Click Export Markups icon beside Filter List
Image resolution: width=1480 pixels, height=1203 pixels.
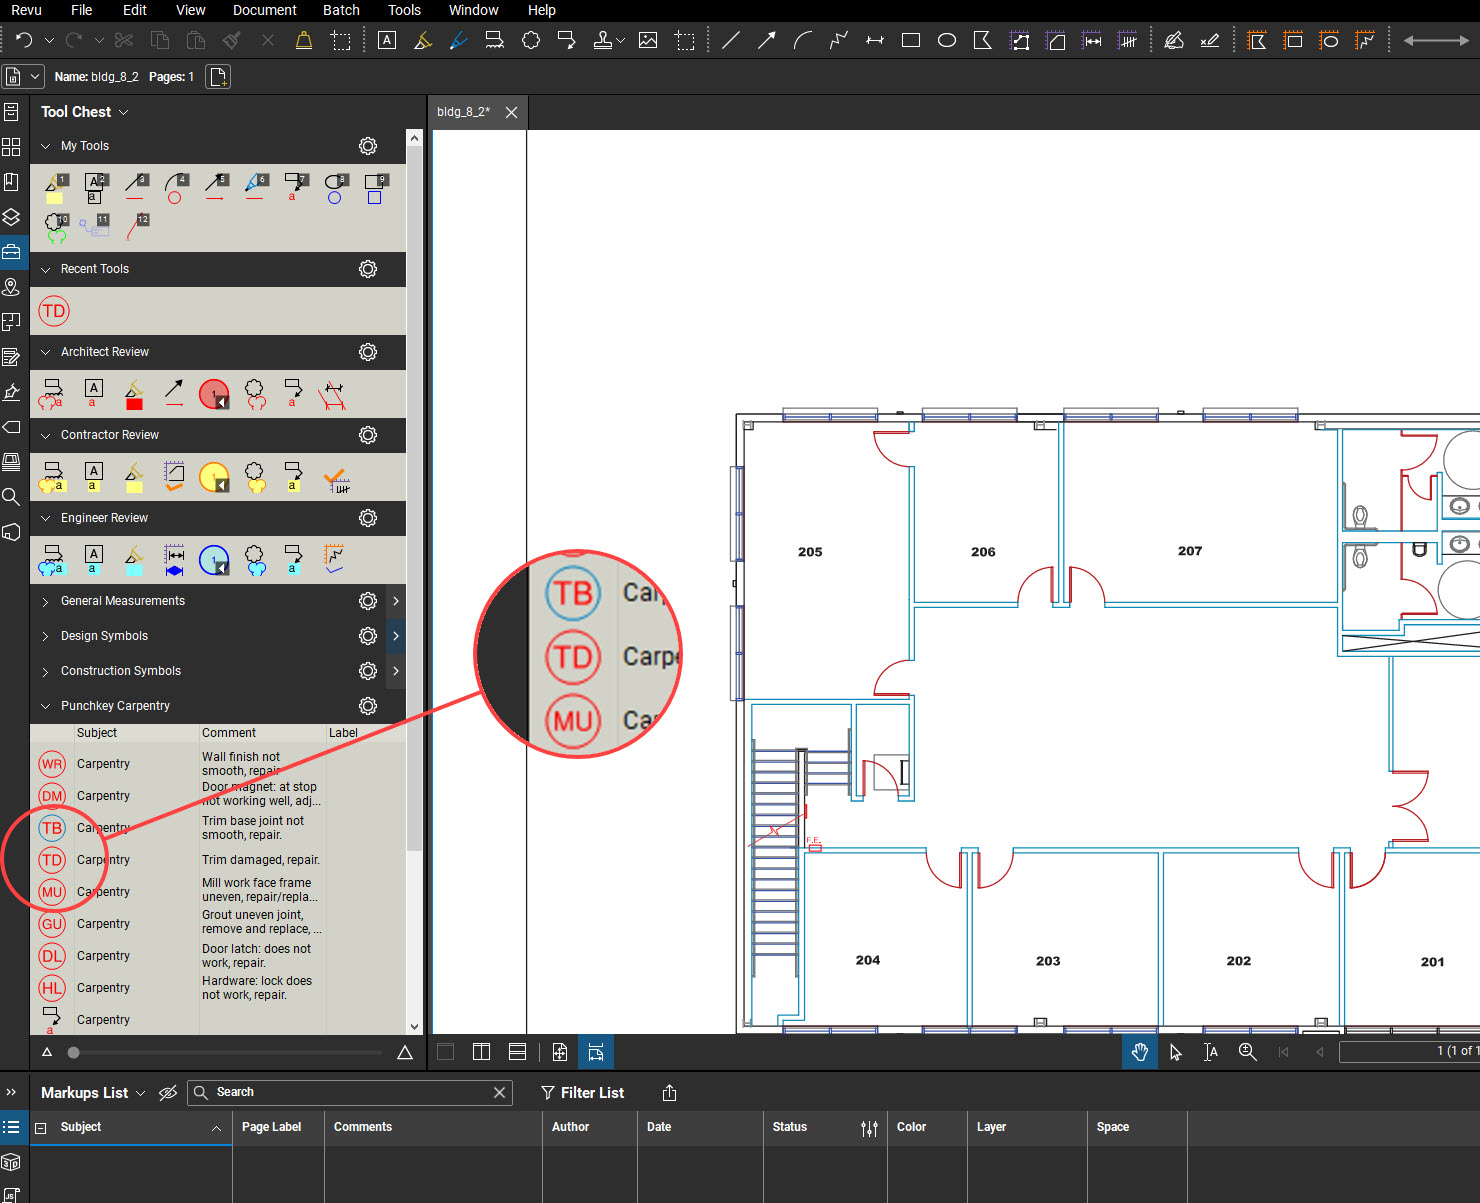(x=670, y=1093)
